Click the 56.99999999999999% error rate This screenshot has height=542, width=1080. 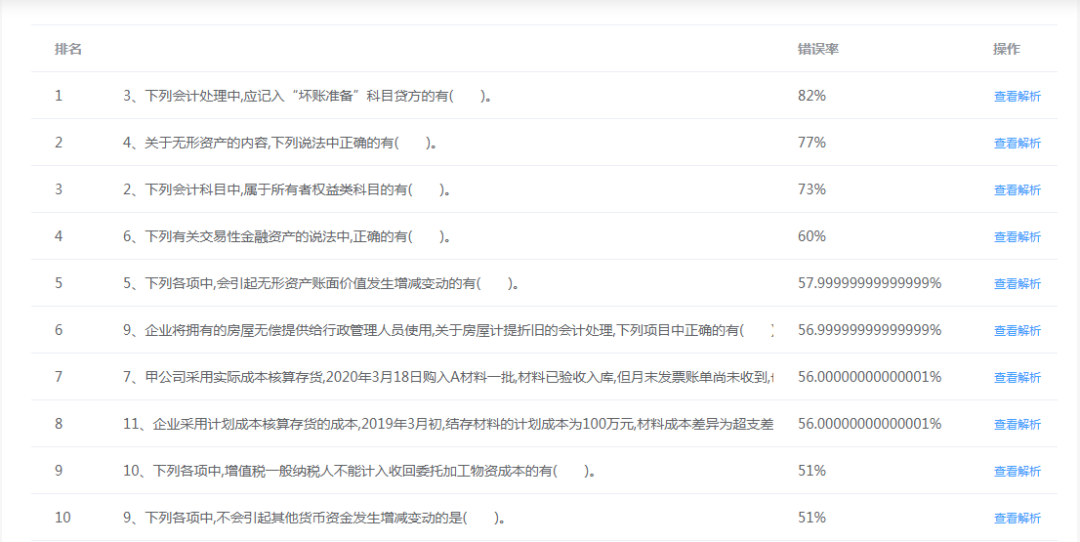(869, 331)
